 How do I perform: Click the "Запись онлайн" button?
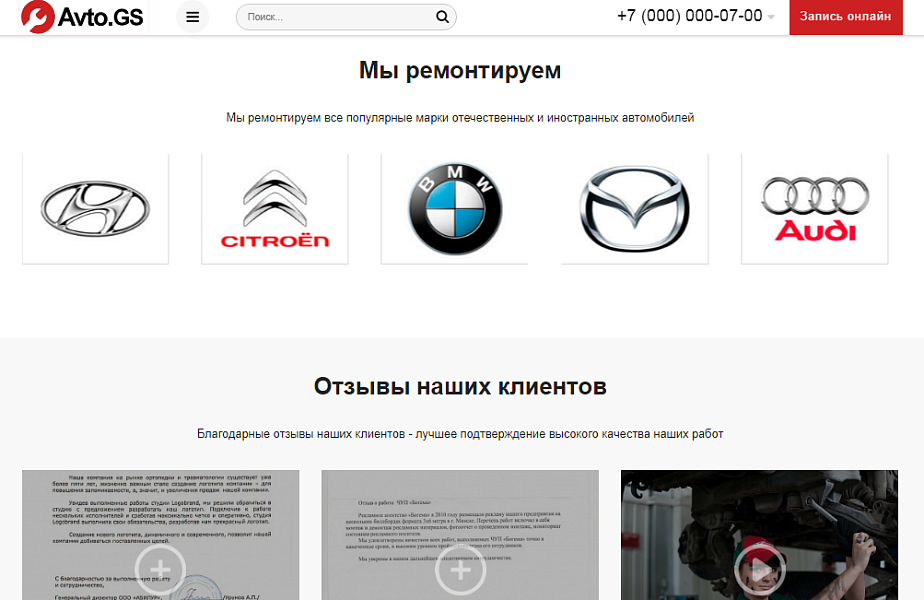[x=845, y=16]
